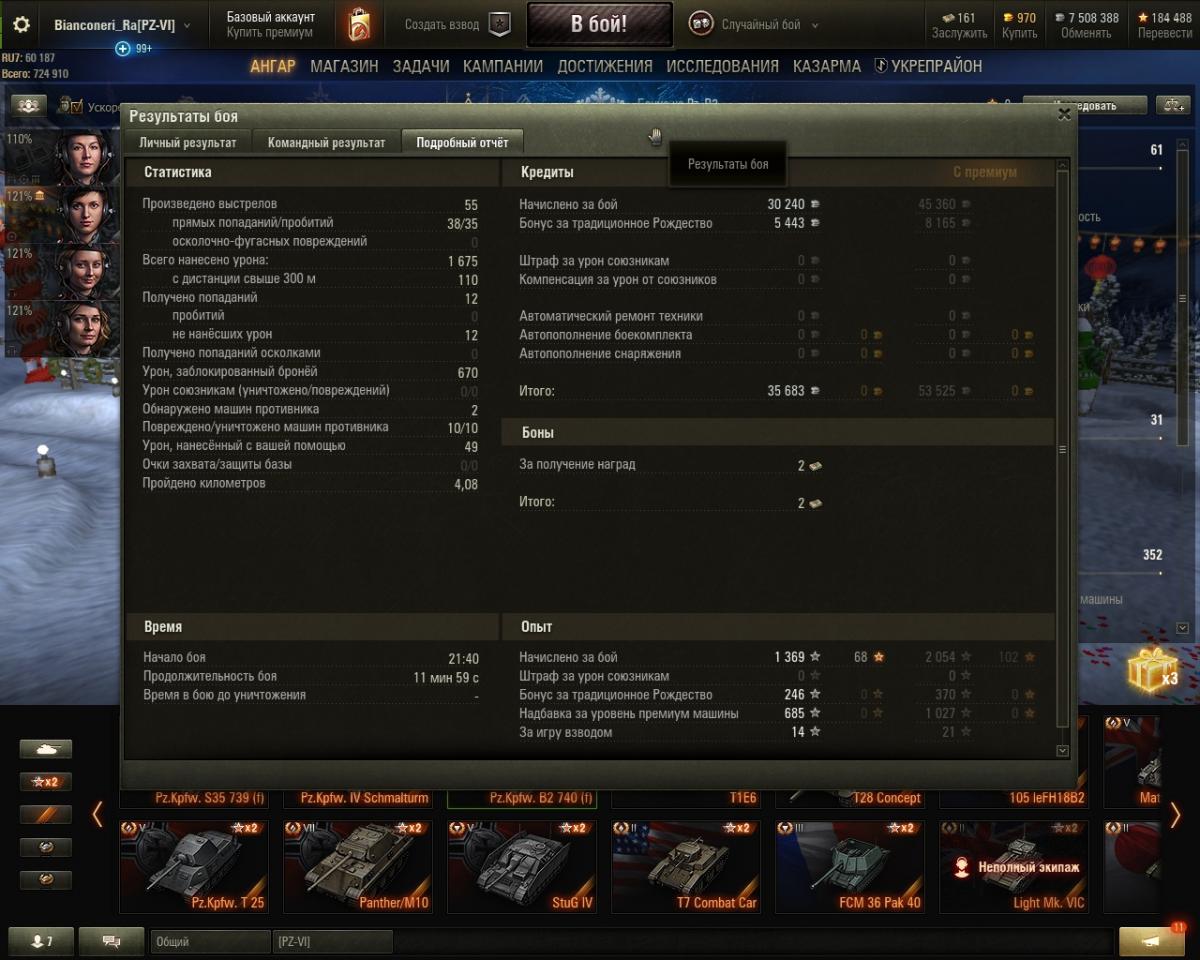Click the С премиум column header

[x=985, y=172]
